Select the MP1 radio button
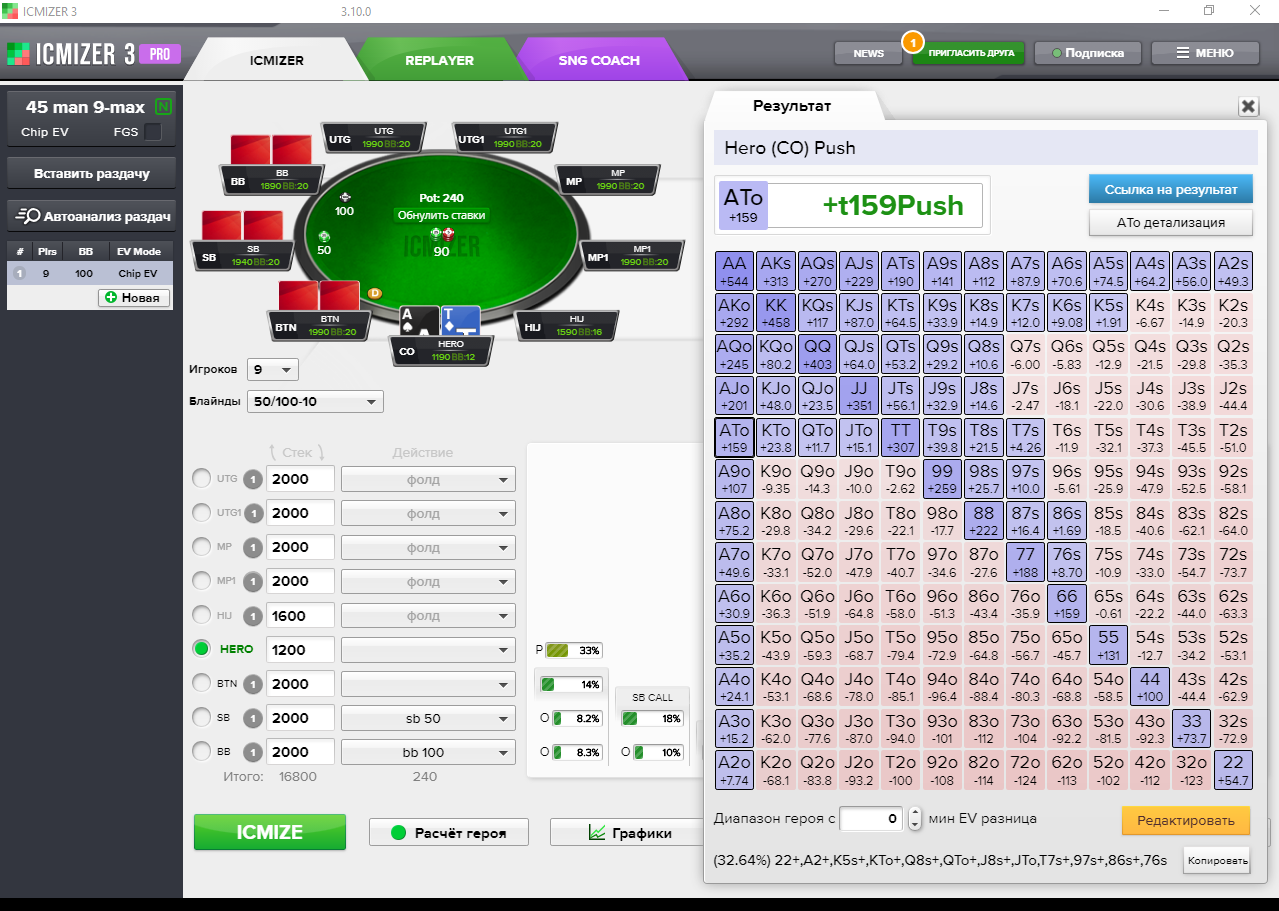The width and height of the screenshot is (1279, 911). coord(201,581)
